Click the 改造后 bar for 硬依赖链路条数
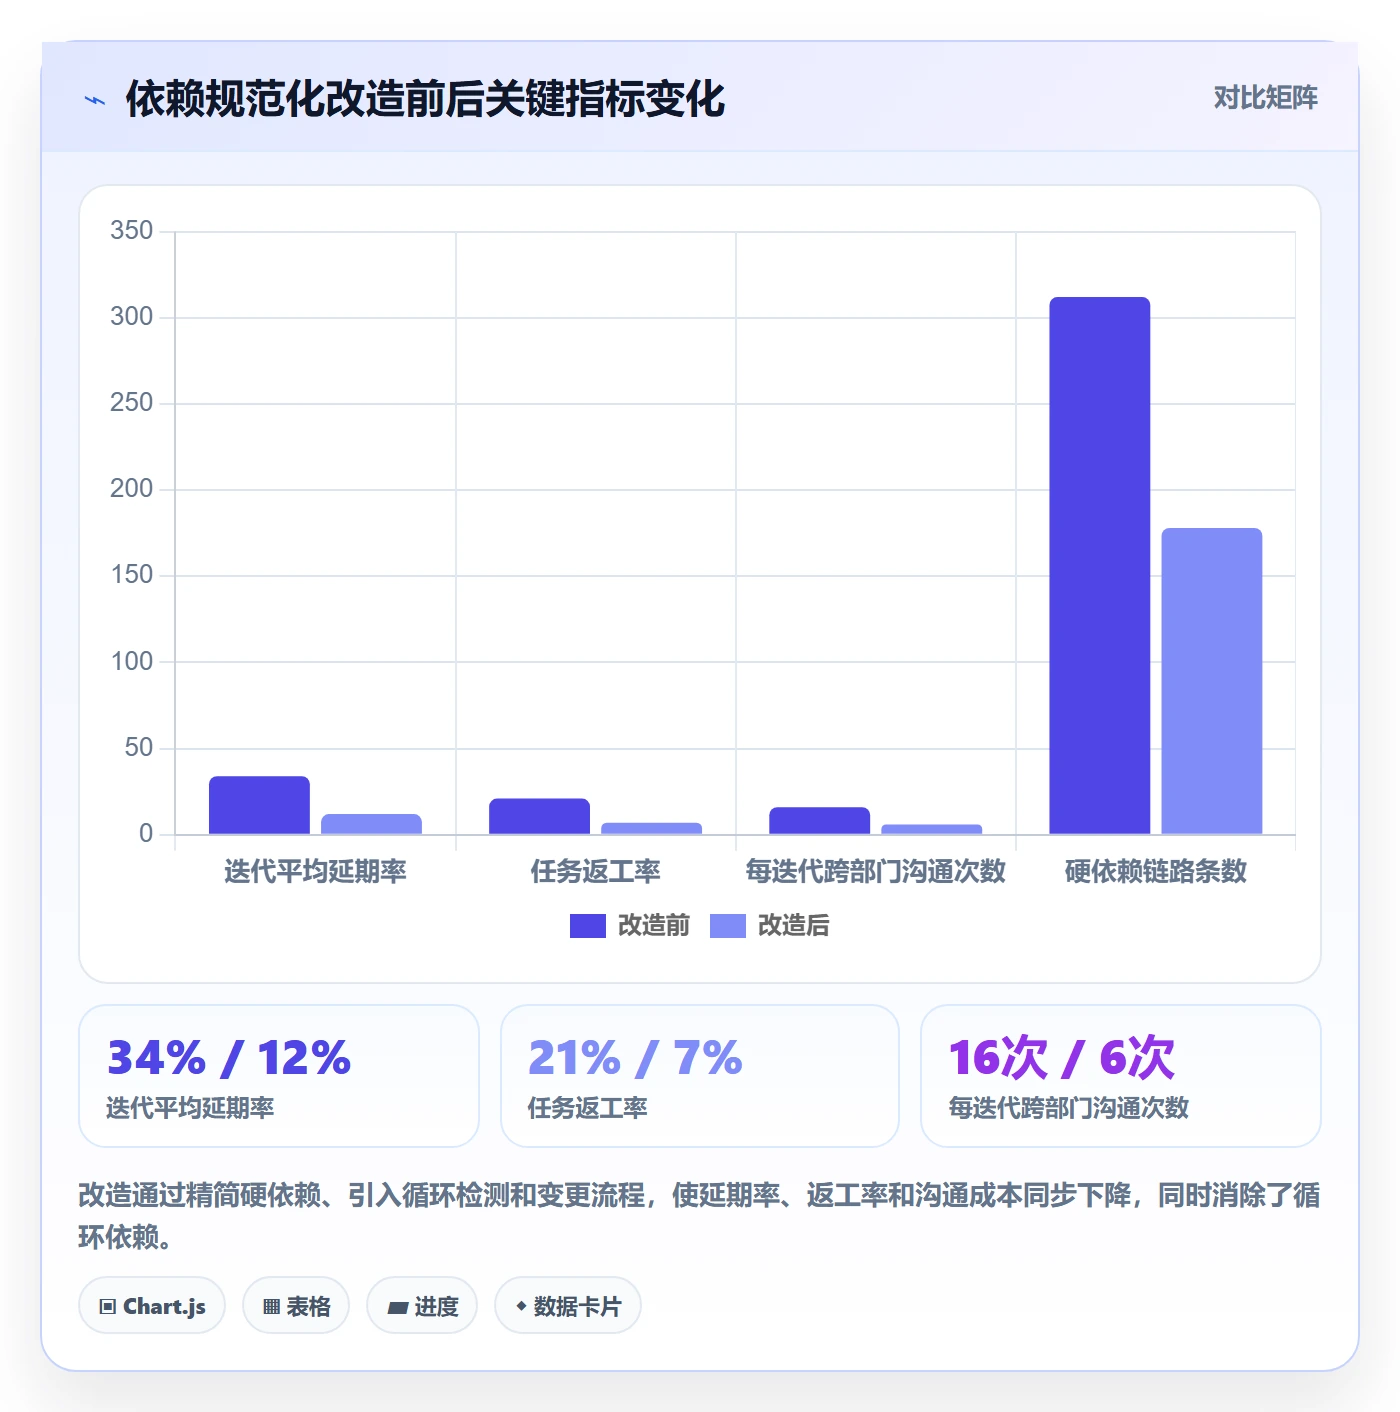 (x=1212, y=681)
